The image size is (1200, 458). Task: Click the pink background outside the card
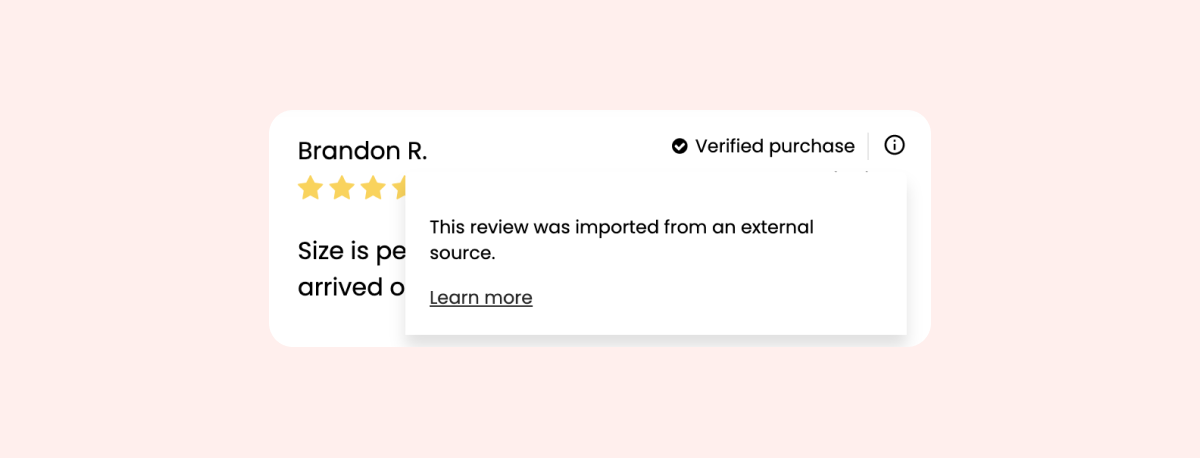coord(120,230)
